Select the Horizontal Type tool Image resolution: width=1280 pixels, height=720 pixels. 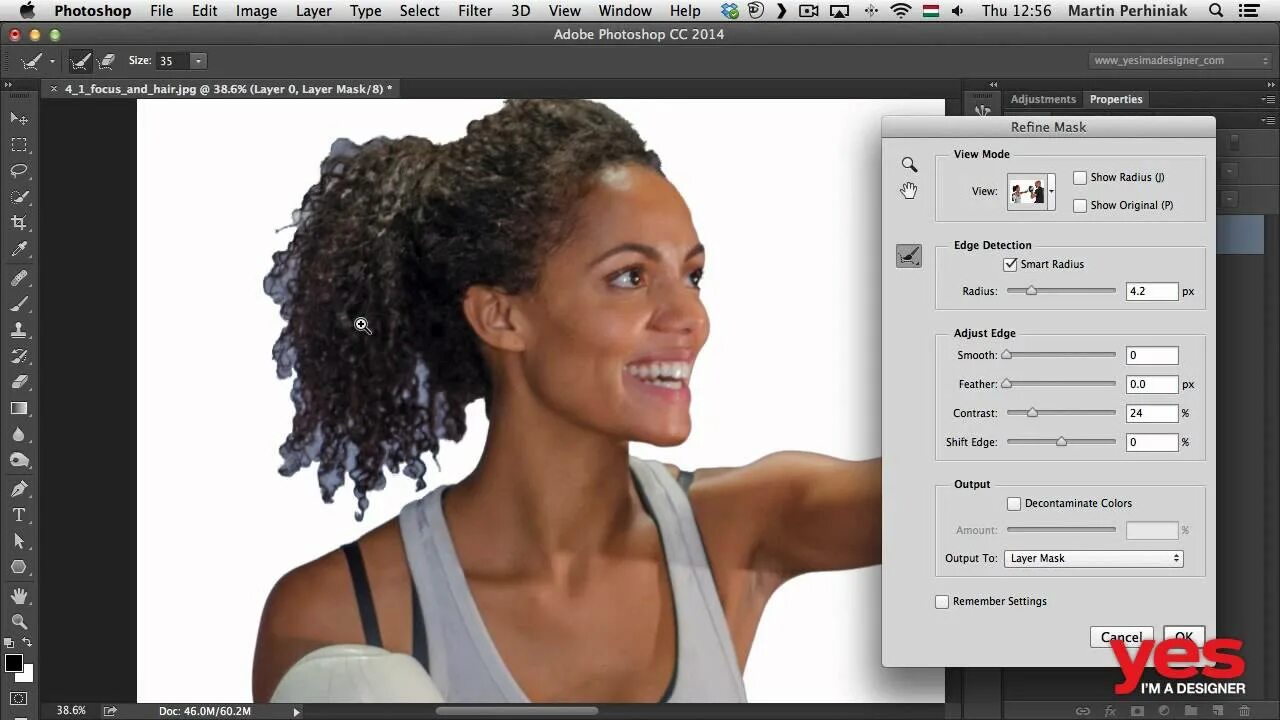[19, 515]
